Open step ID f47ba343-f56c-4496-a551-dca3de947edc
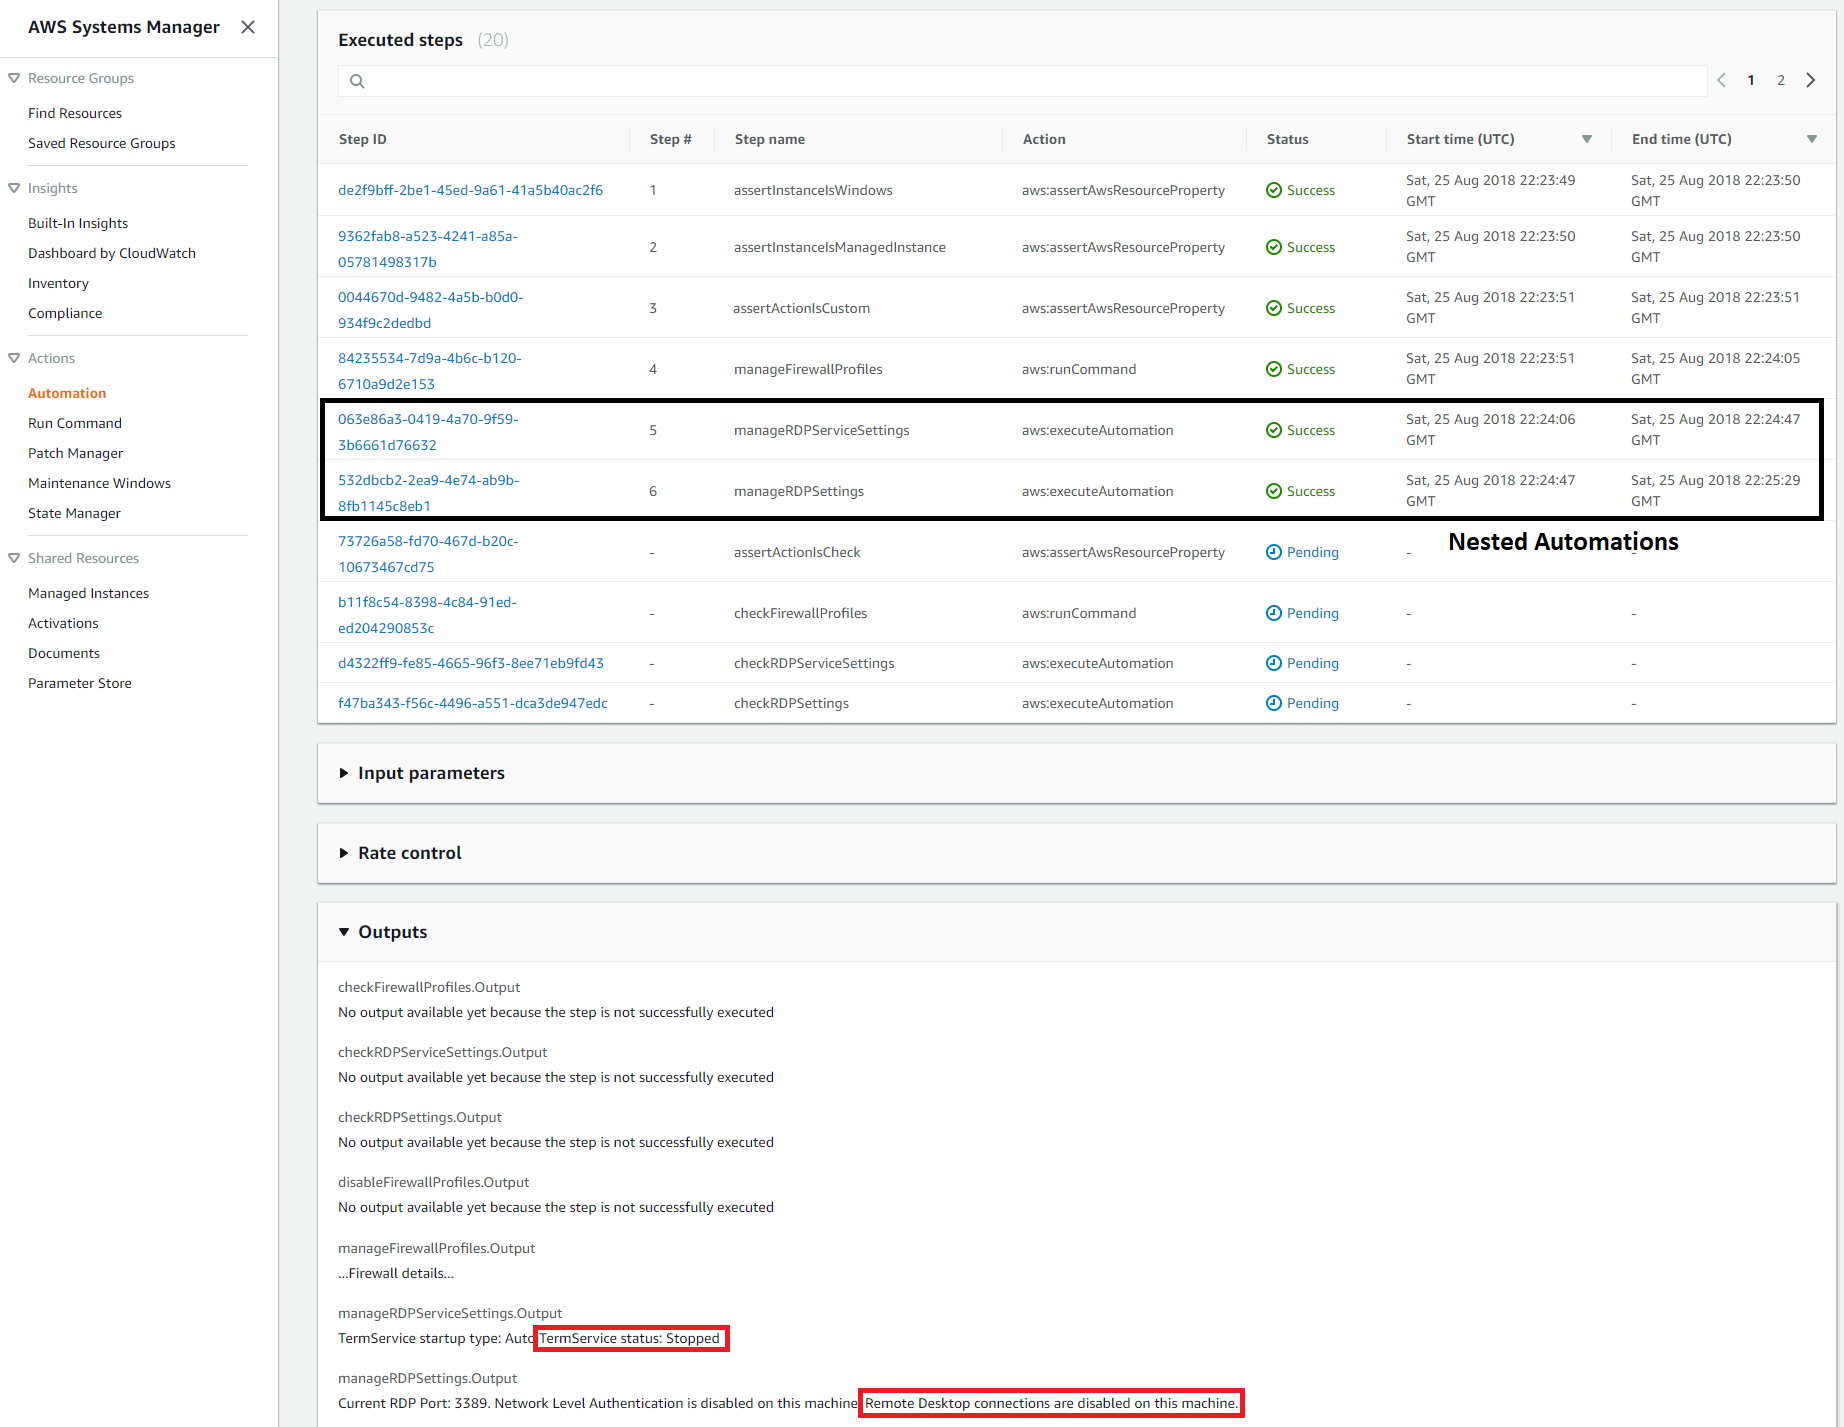The image size is (1844, 1427). [473, 703]
